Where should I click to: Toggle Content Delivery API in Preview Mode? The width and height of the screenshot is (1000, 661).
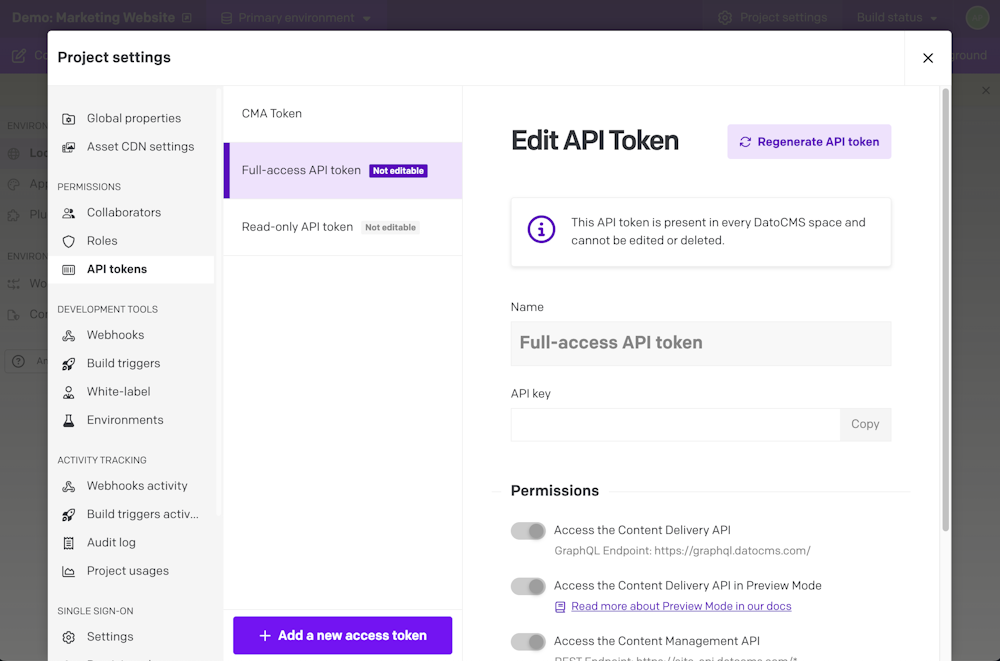click(x=528, y=586)
